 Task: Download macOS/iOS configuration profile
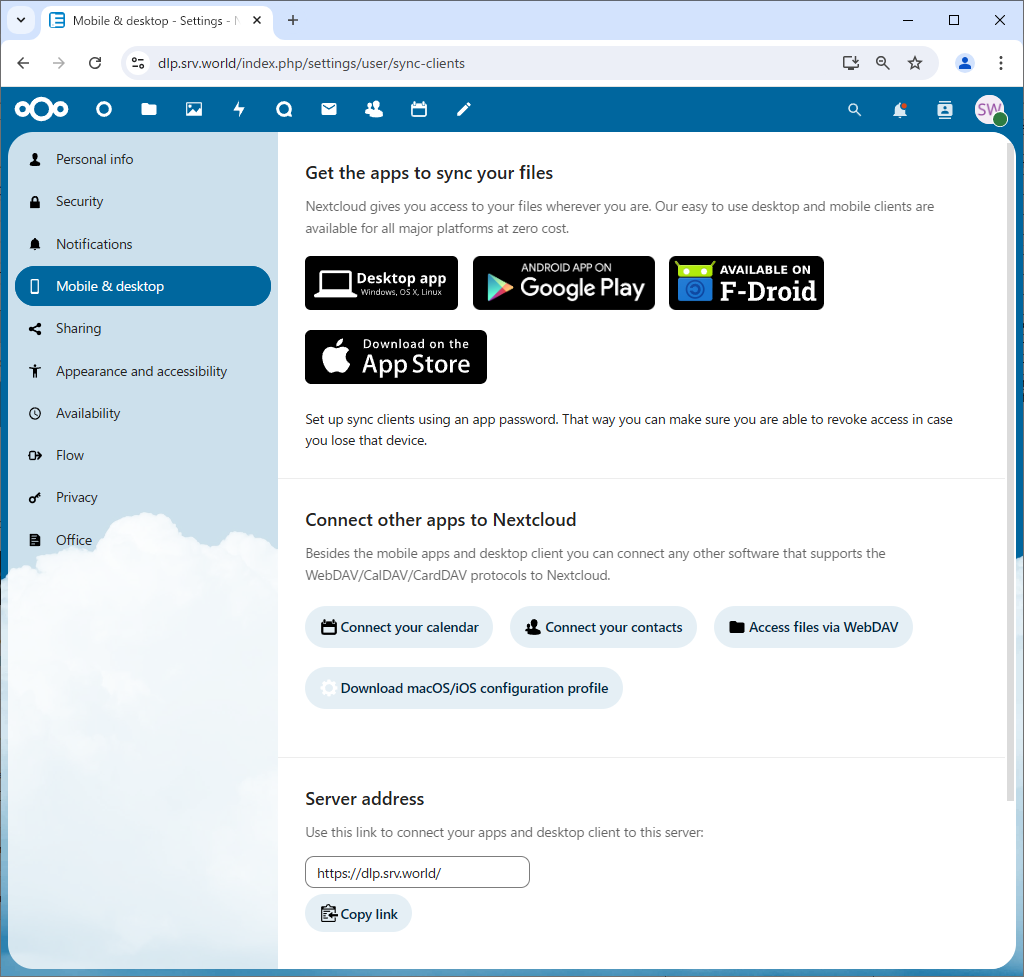(x=464, y=688)
